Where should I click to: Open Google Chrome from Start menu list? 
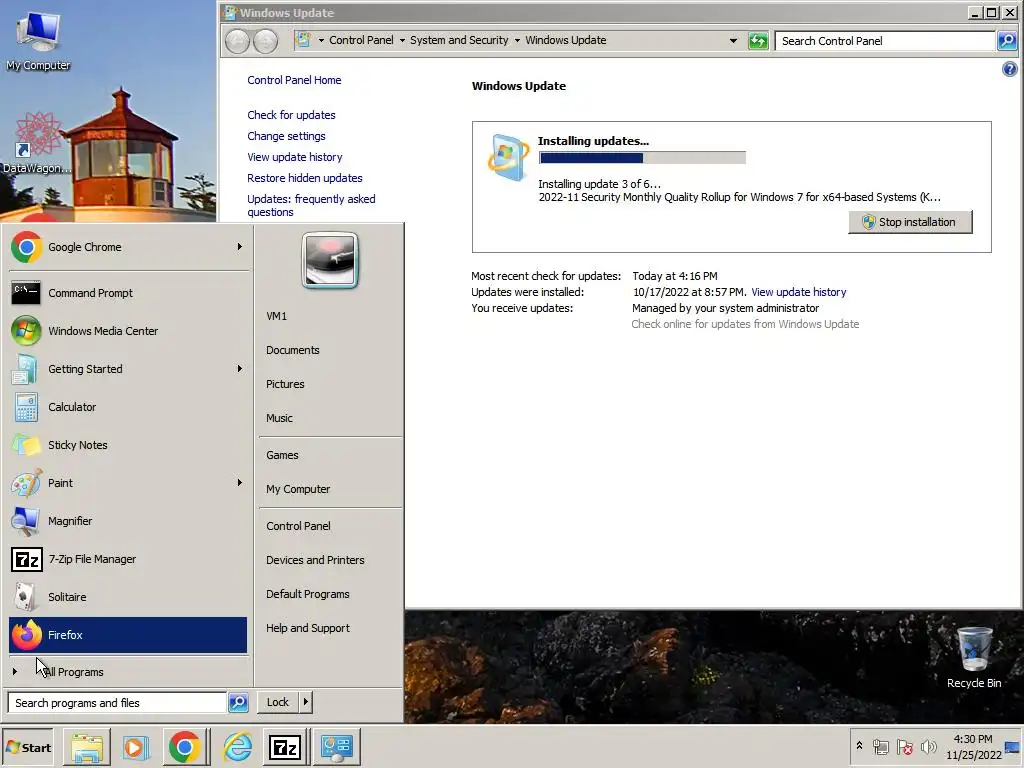click(128, 247)
